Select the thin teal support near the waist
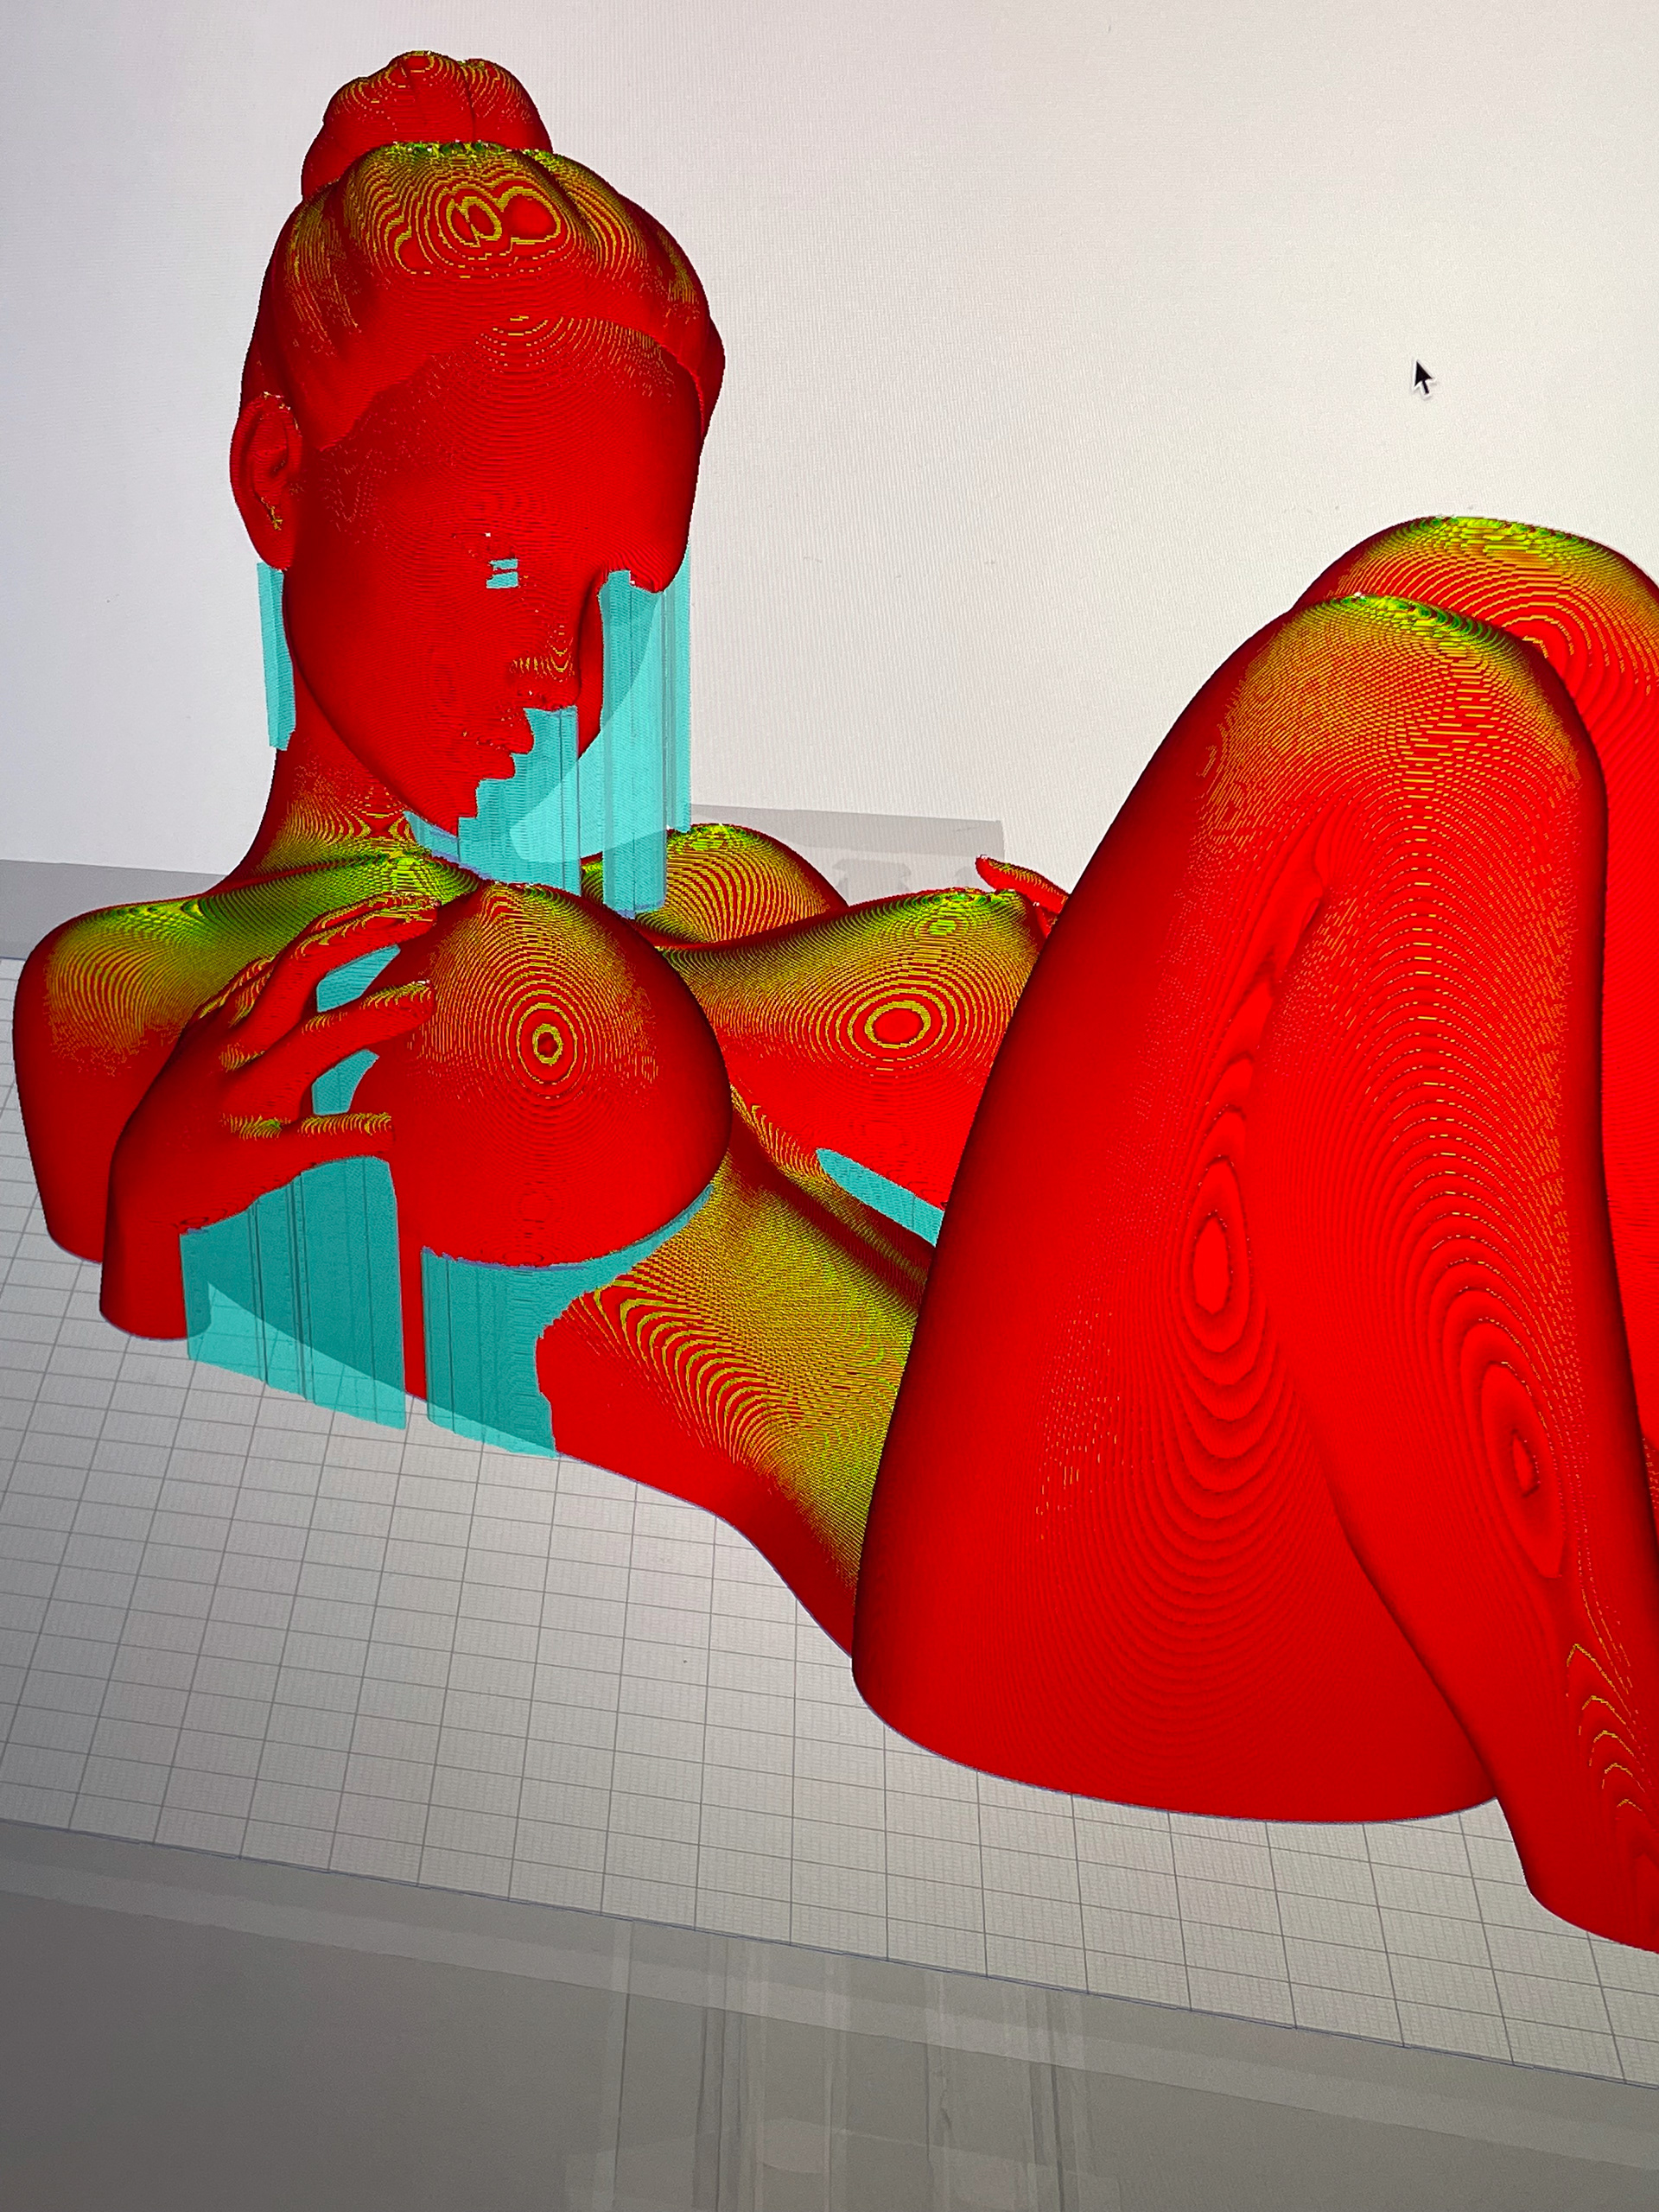The height and width of the screenshot is (2212, 1659). point(880,1190)
